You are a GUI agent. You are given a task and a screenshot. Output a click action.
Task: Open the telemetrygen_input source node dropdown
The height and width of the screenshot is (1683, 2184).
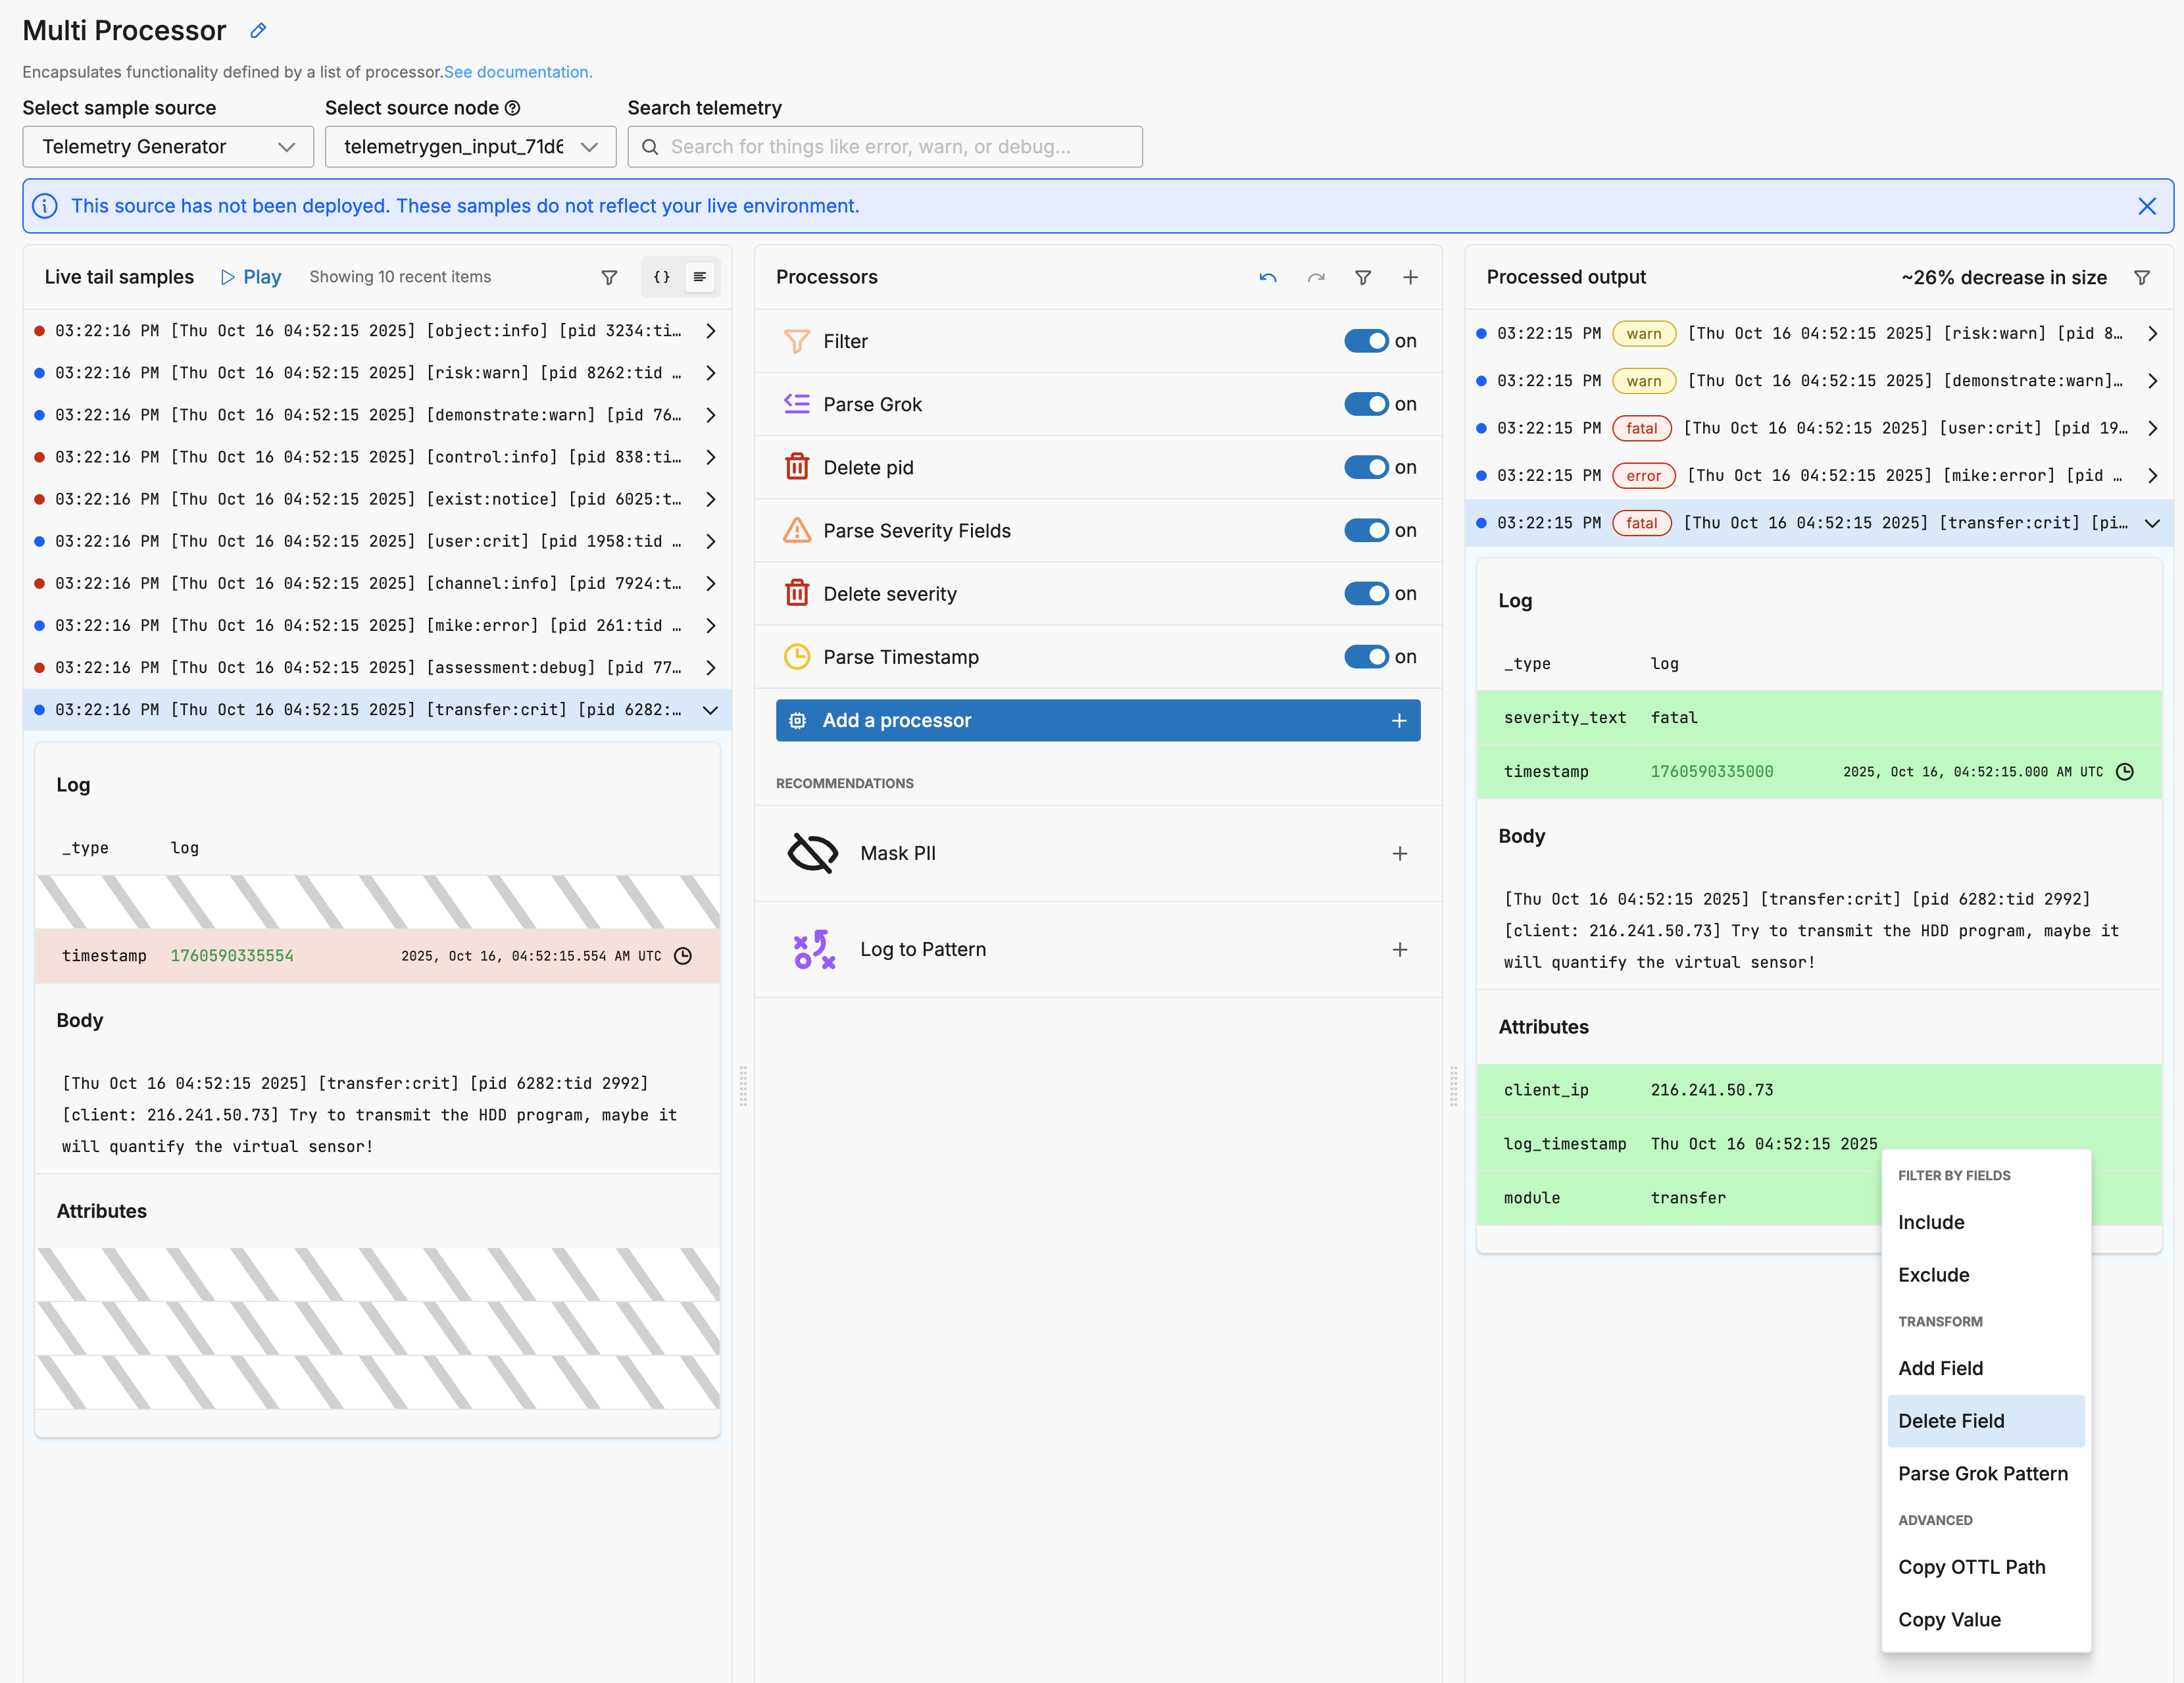pos(470,147)
